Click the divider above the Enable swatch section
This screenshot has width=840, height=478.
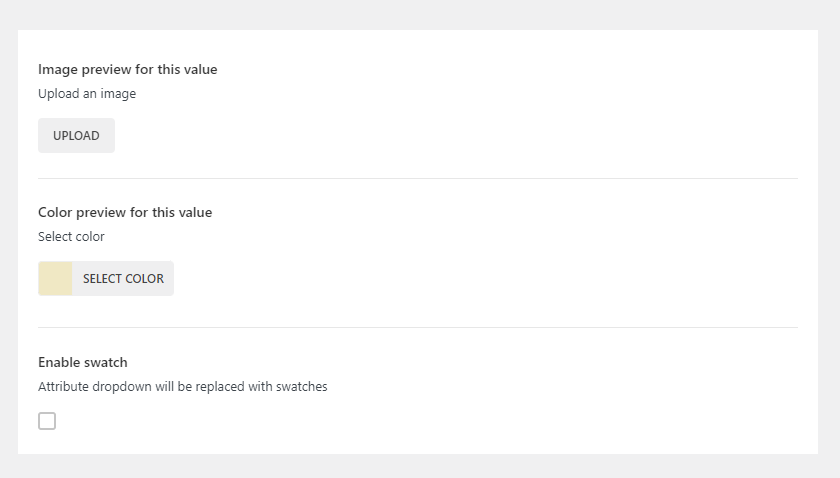418,327
